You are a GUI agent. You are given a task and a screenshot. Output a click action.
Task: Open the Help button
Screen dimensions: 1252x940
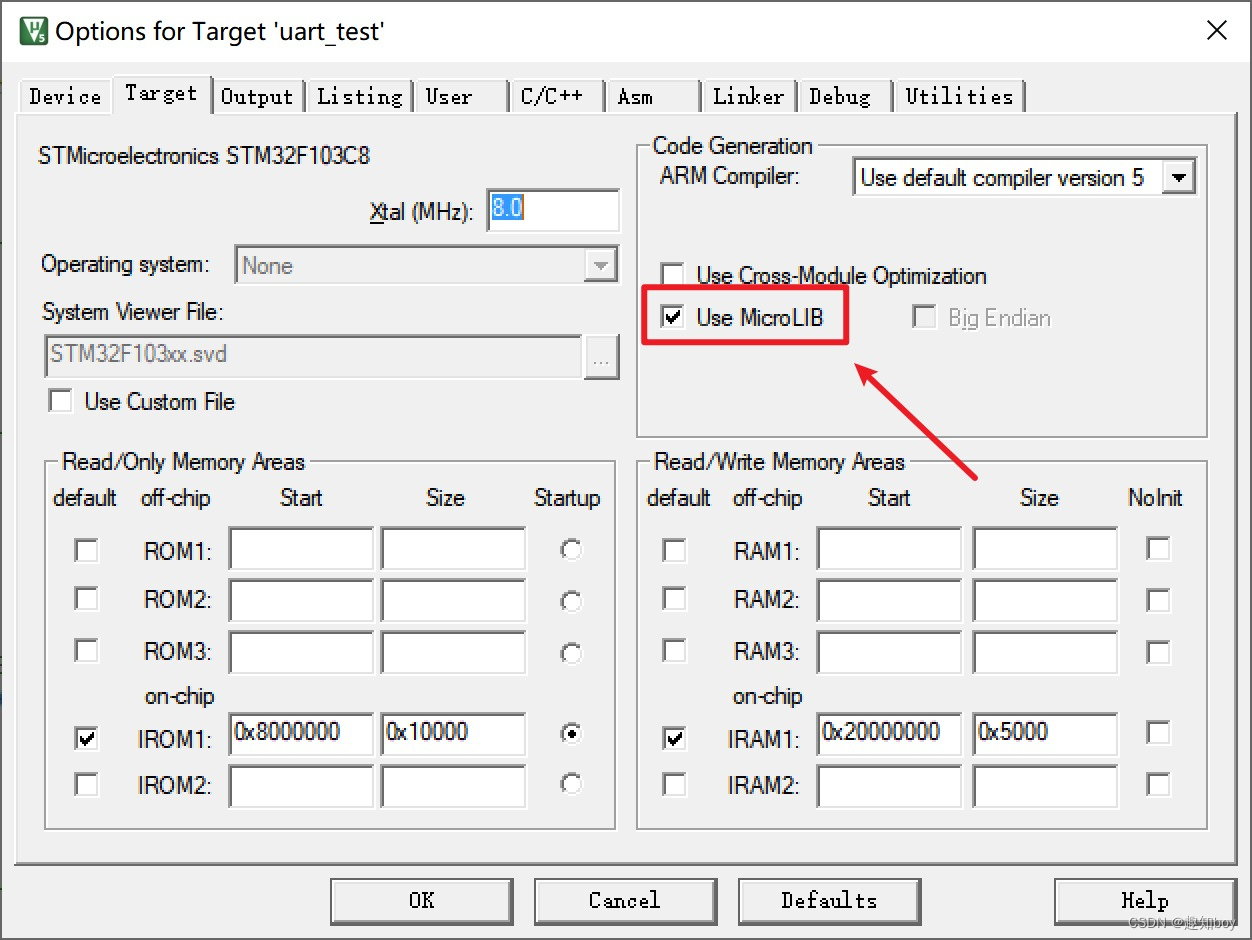tap(1145, 901)
